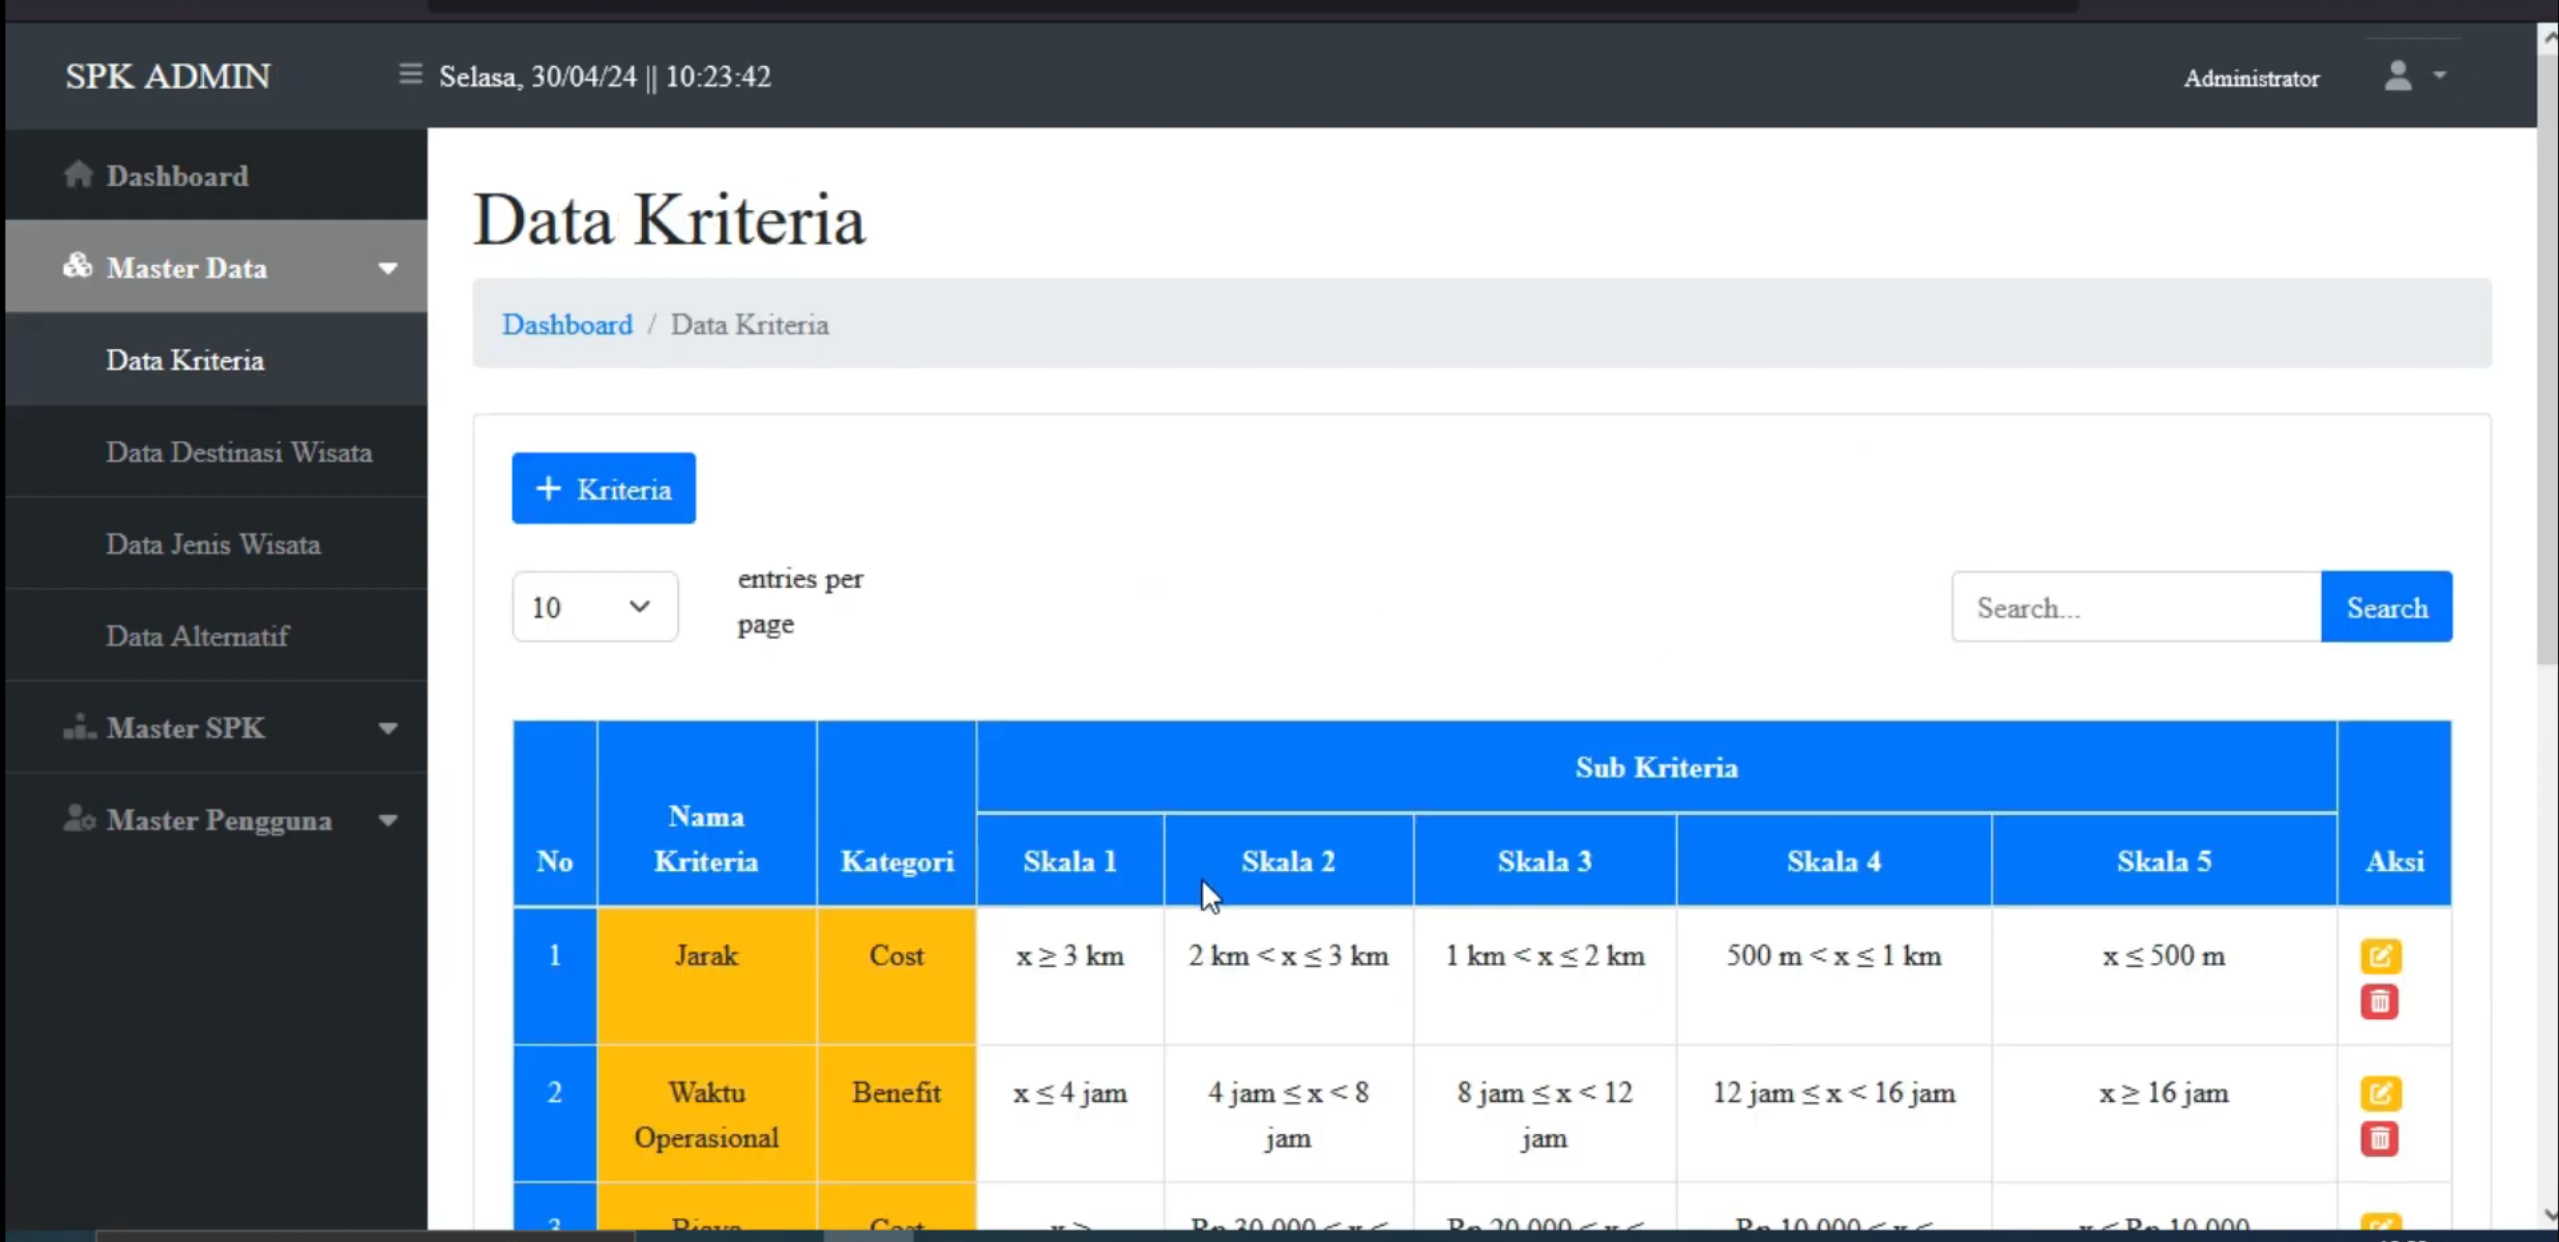Click Master Pengguna menu label
The width and height of the screenshot is (2559, 1242).
(219, 820)
